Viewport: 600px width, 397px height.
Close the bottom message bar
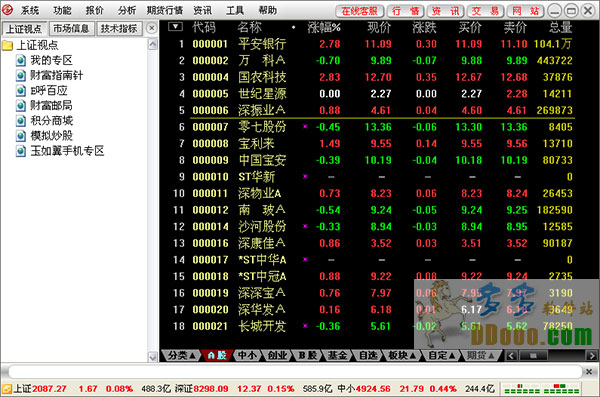pyautogui.click(x=589, y=371)
